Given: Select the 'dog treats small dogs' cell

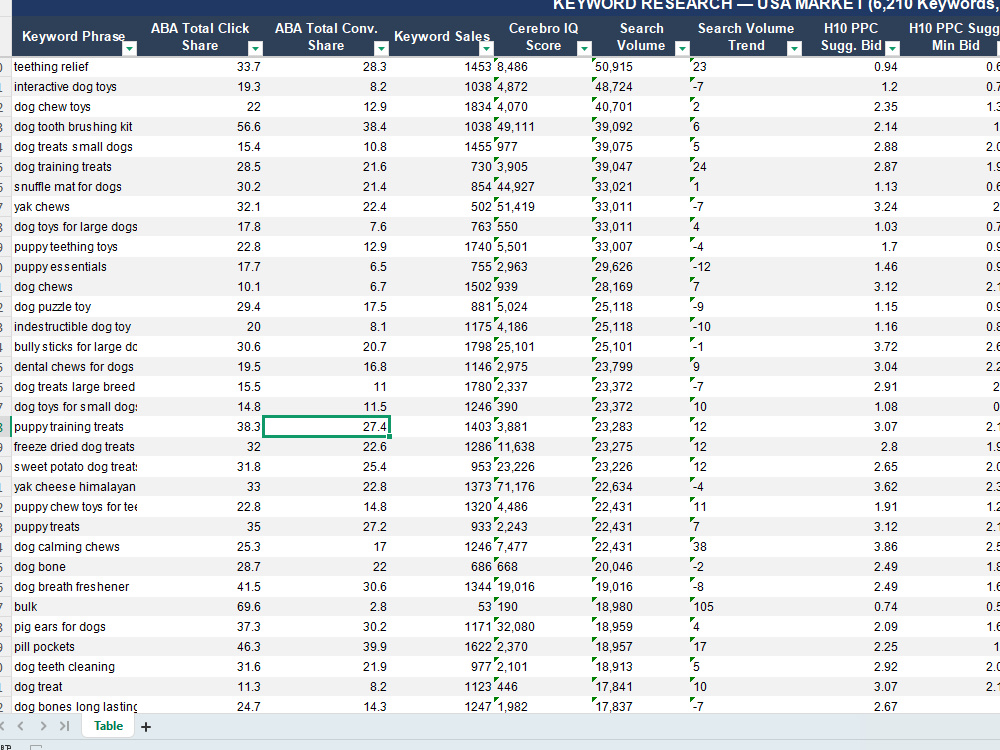Looking at the screenshot, I should point(74,147).
